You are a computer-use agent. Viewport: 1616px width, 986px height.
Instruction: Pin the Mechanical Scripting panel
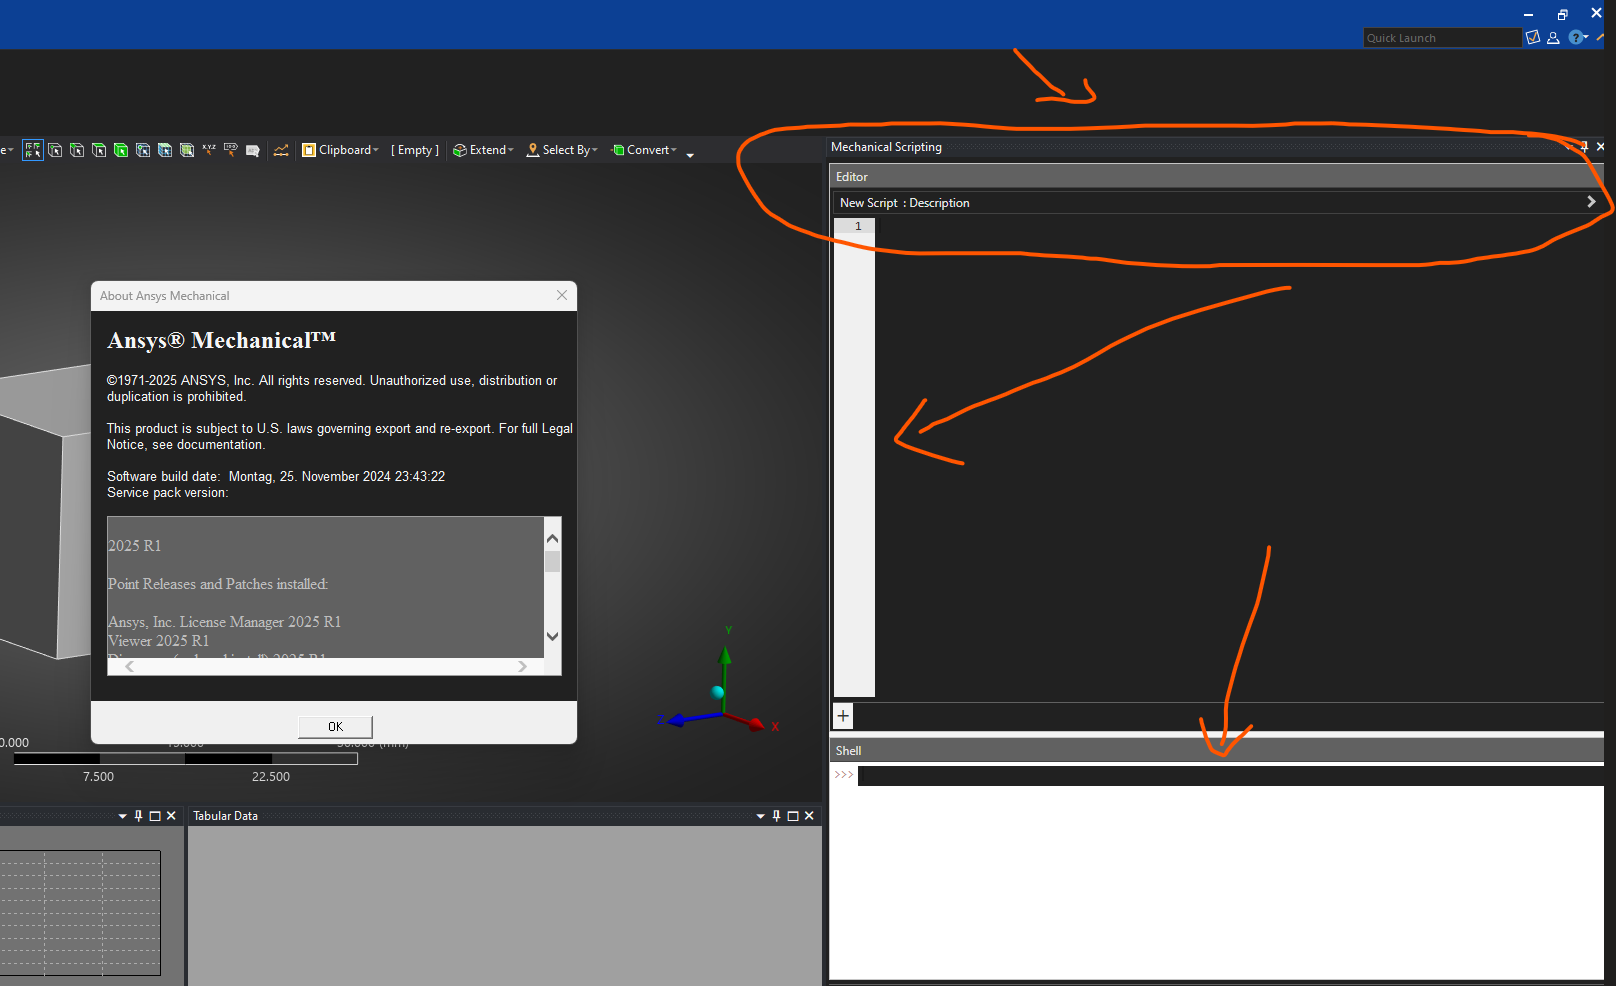click(x=1584, y=147)
